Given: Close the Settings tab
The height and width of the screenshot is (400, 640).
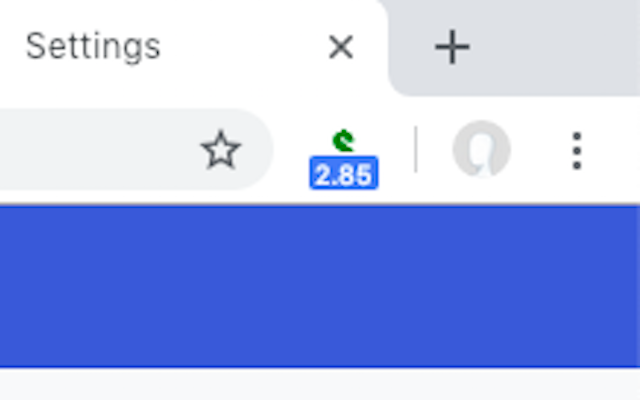Looking at the screenshot, I should pos(341,47).
